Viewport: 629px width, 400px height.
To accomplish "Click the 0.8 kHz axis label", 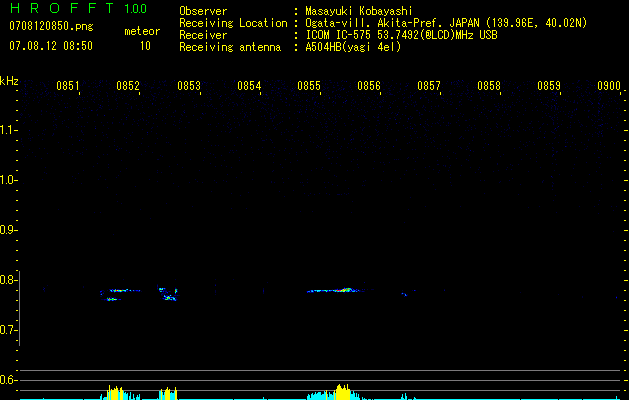I will click(x=8, y=280).
